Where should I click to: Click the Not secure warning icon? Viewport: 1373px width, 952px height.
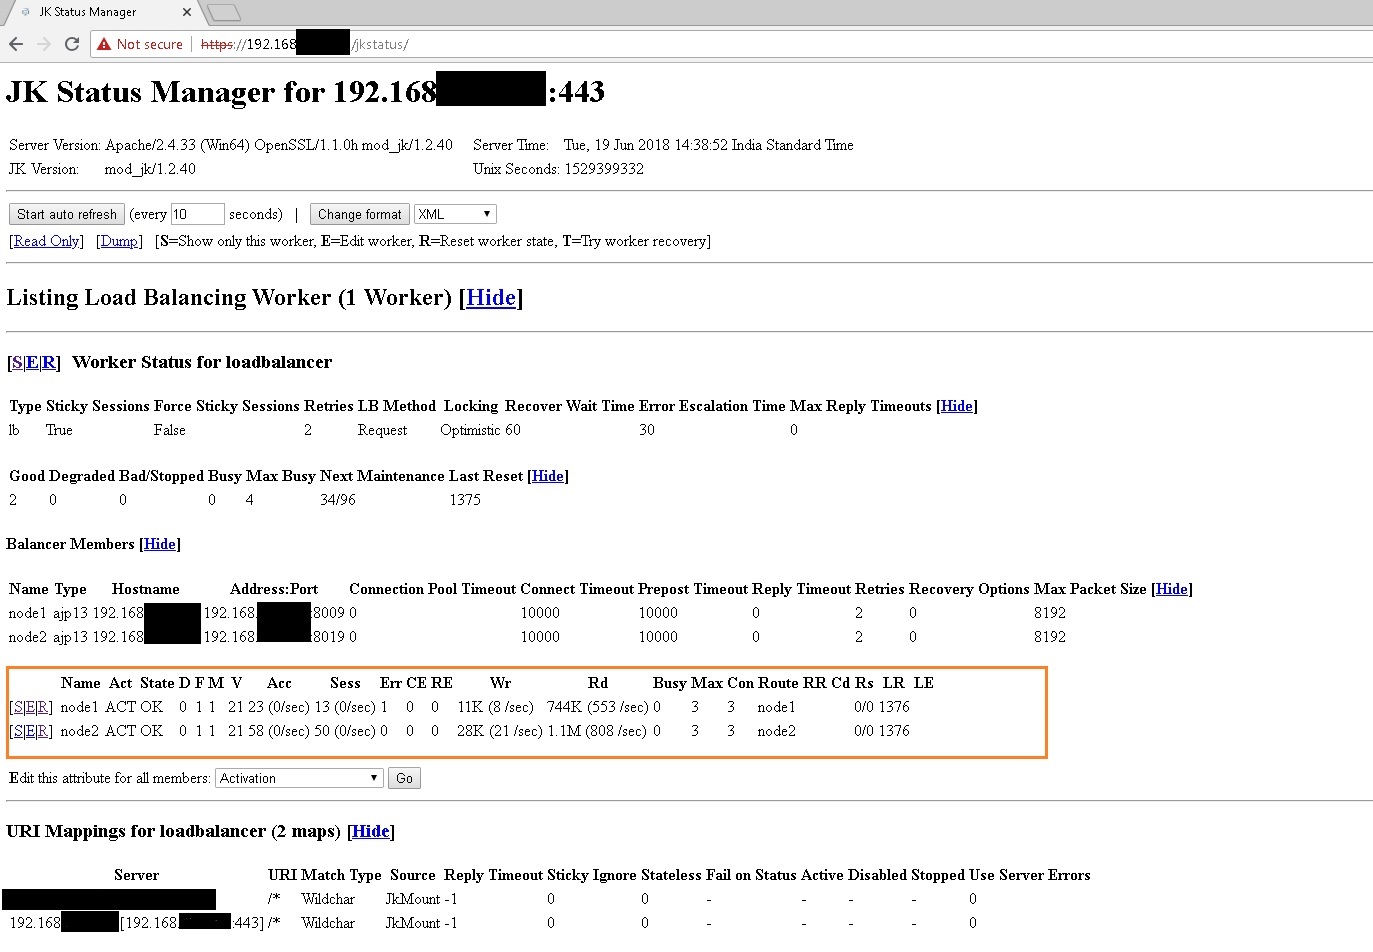[x=103, y=44]
